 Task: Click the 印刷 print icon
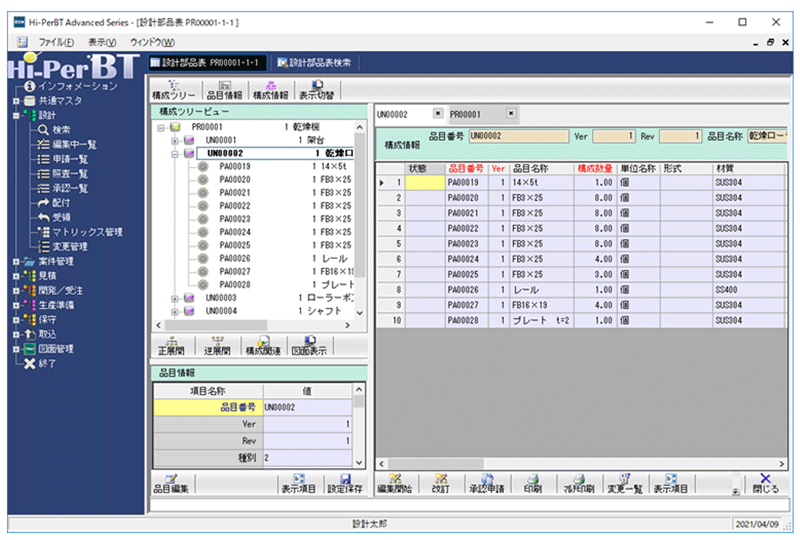(x=533, y=483)
